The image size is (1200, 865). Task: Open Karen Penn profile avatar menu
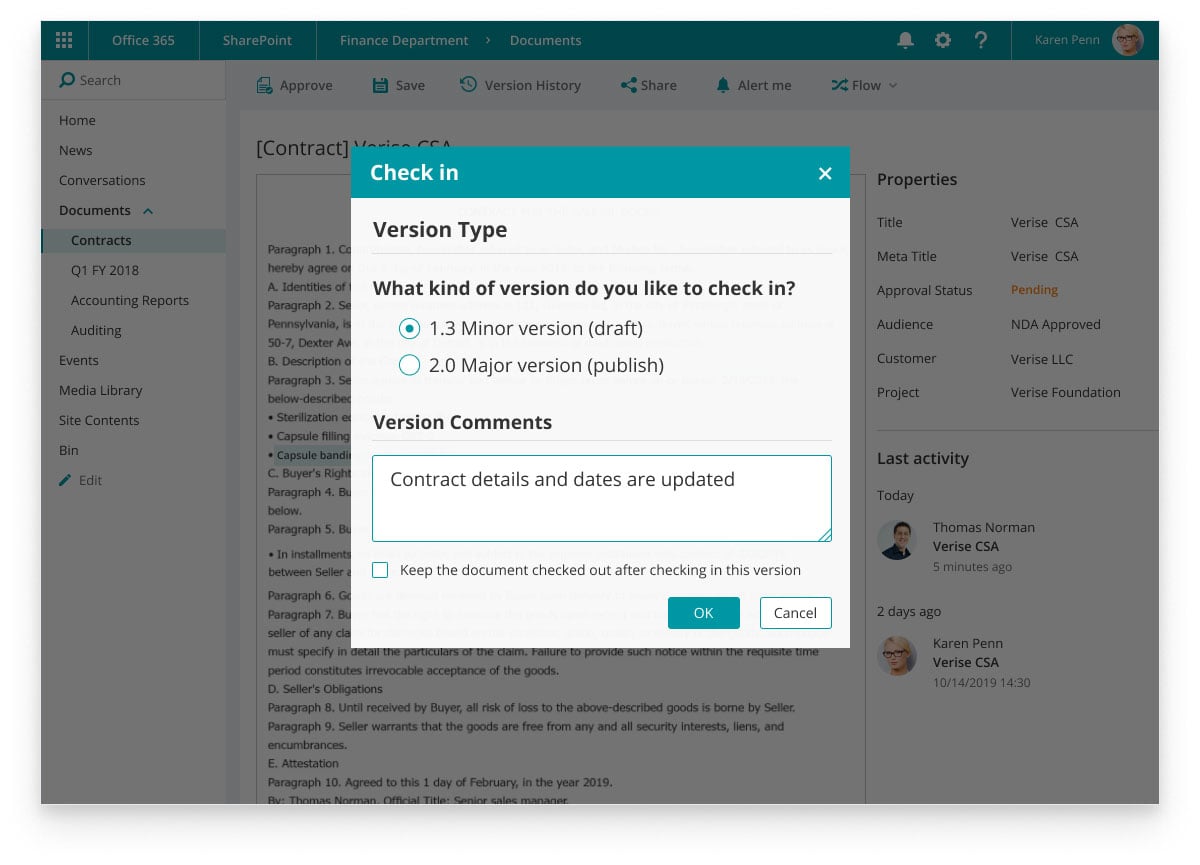click(1127, 40)
